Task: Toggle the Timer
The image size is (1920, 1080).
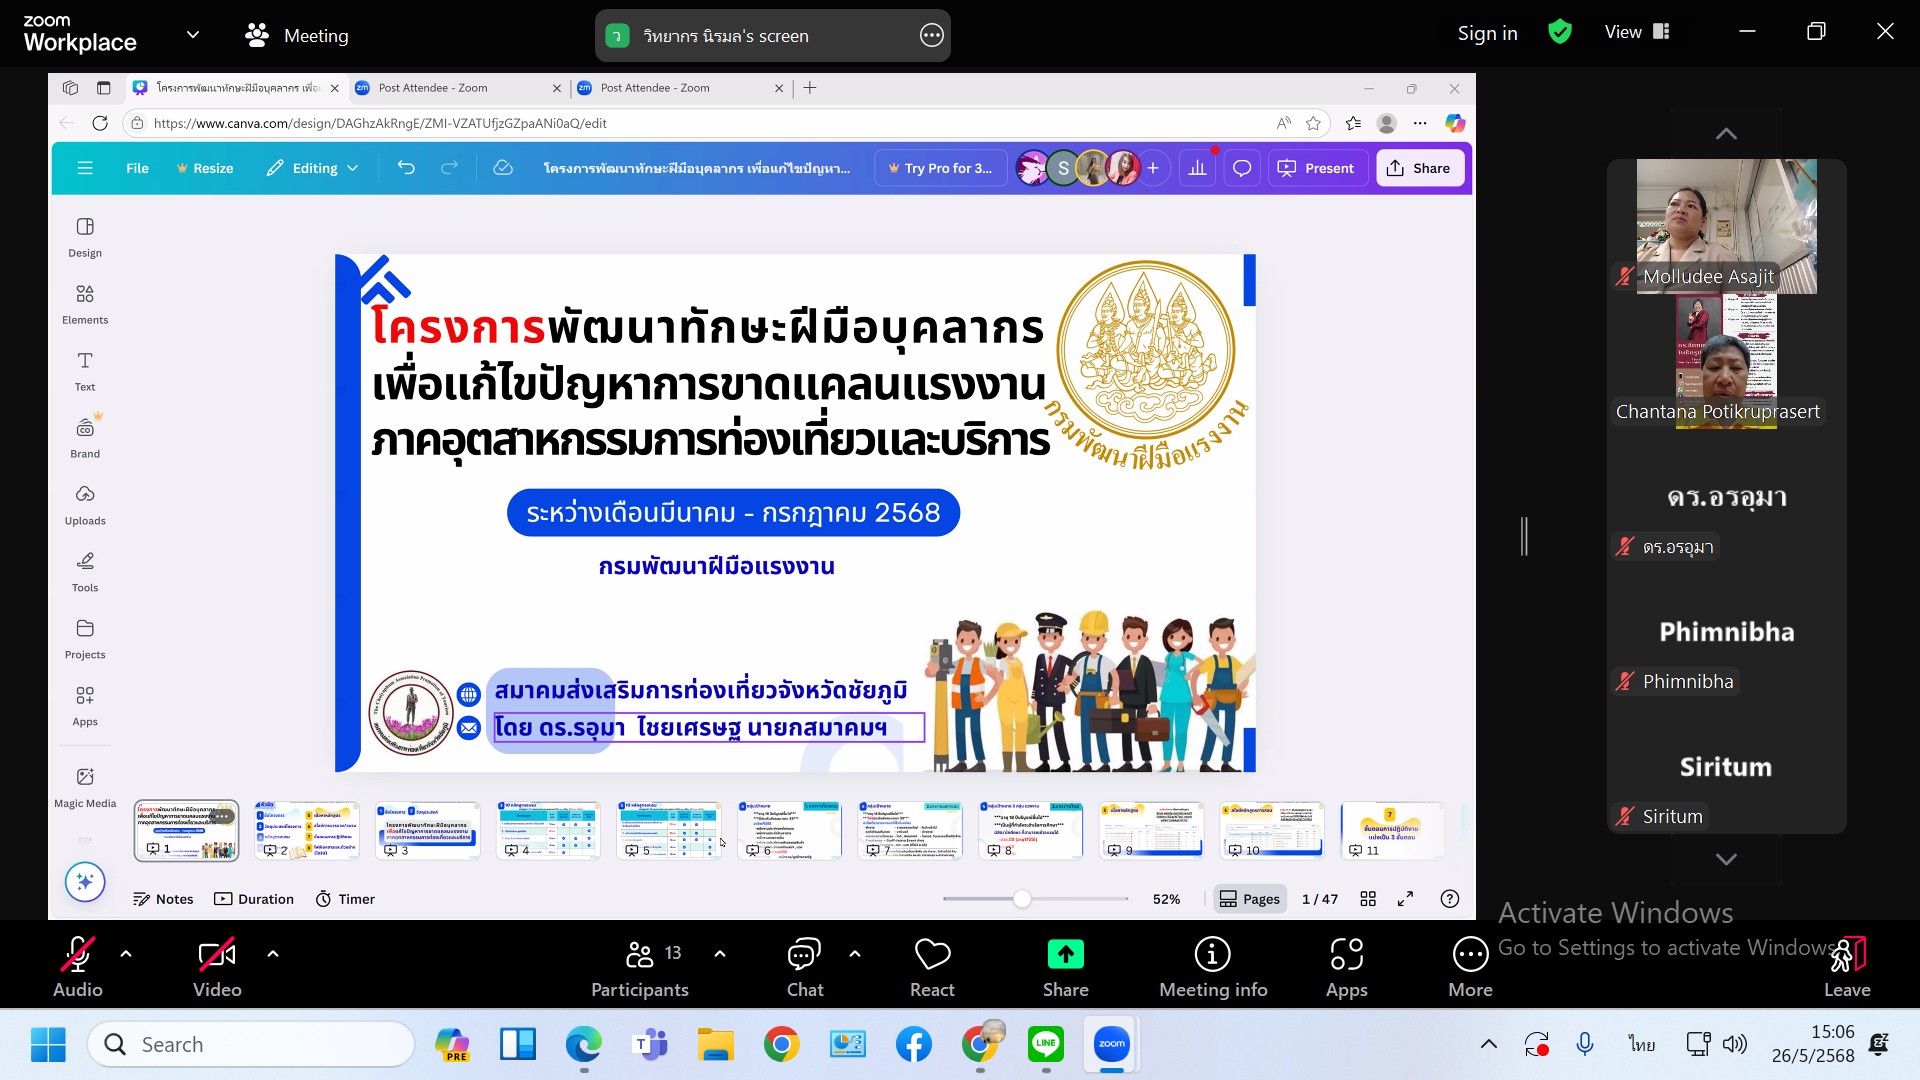Action: [x=345, y=899]
